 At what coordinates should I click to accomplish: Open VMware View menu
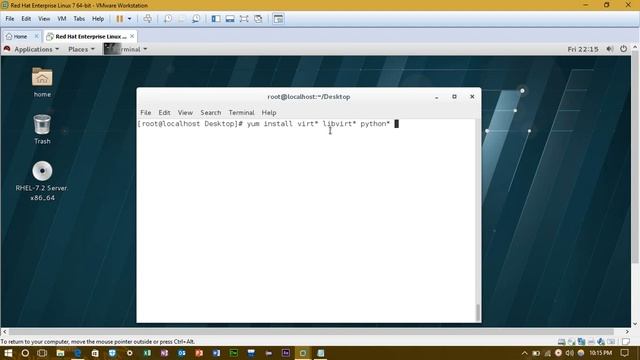point(44,19)
